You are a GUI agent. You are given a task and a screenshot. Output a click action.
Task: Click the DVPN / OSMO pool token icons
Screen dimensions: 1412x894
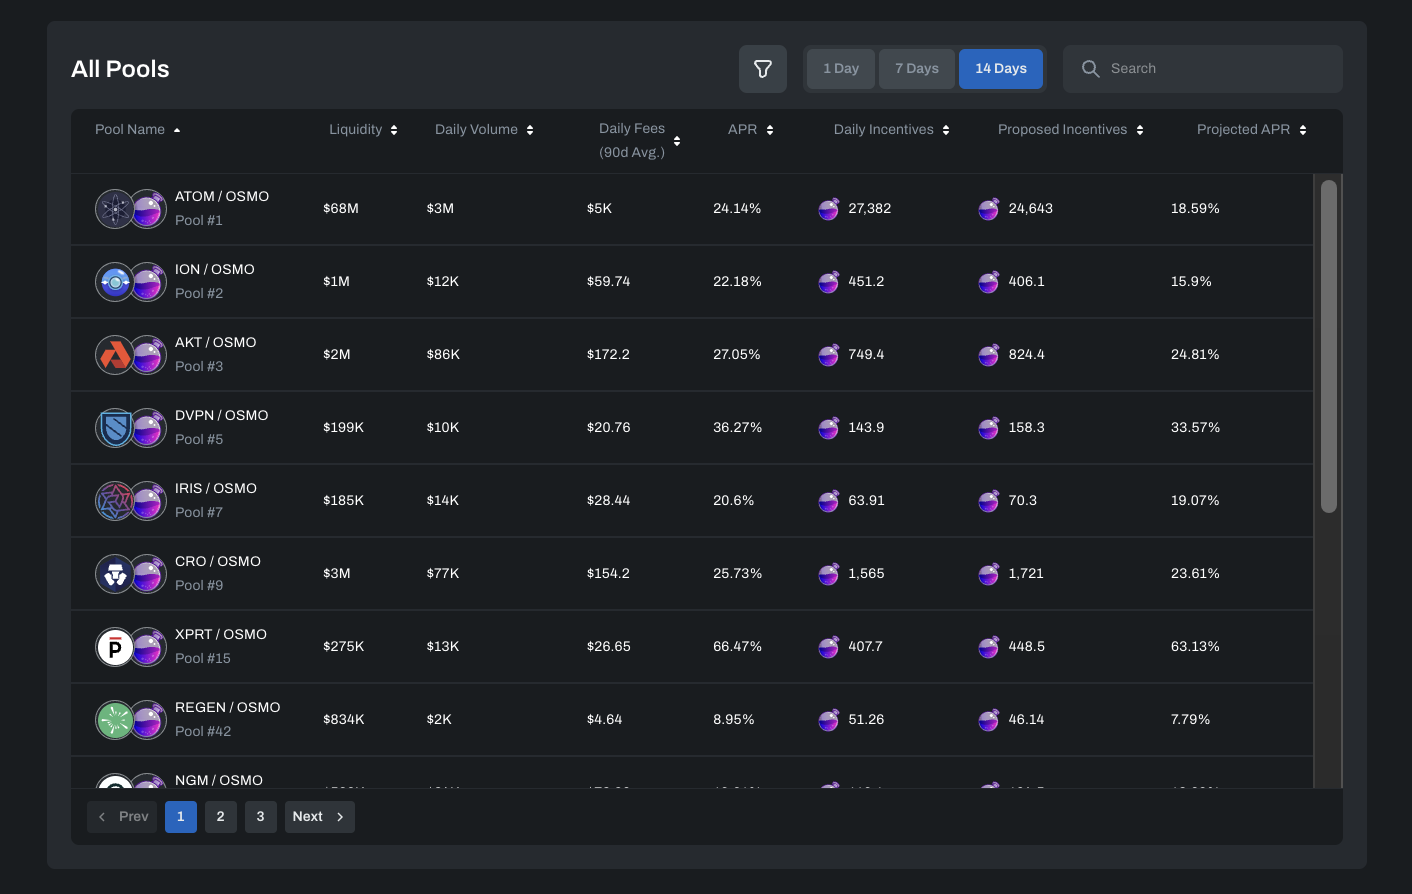coord(131,428)
